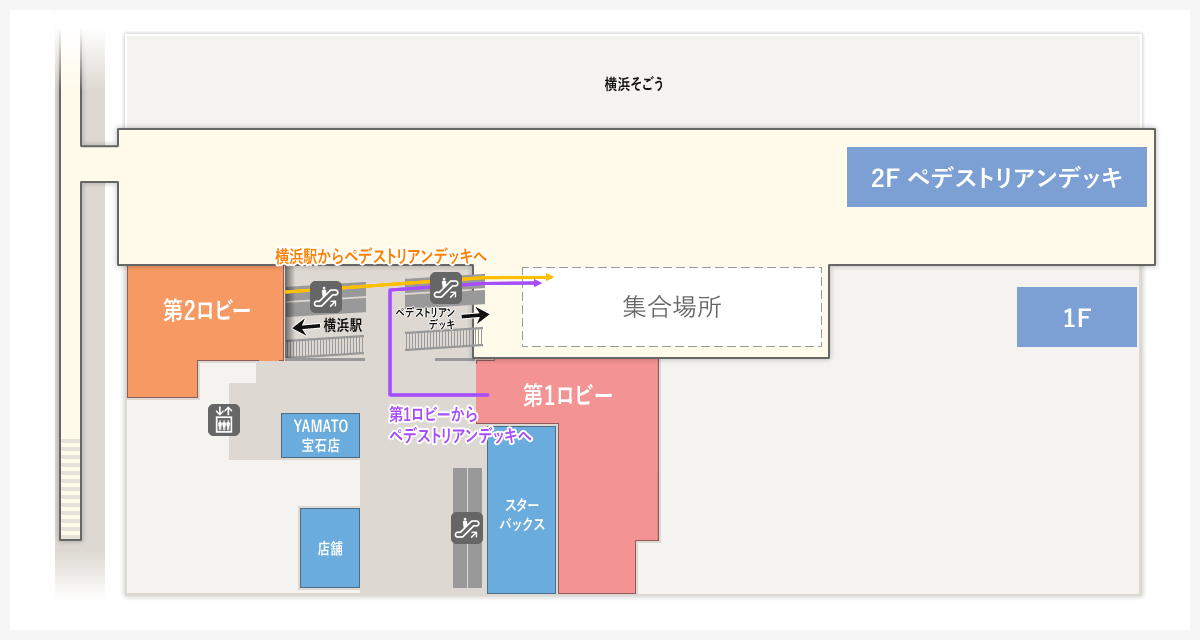Click the black left arrow pointing to 横浜駅
Image resolution: width=1200 pixels, height=640 pixels.
pyautogui.click(x=306, y=323)
